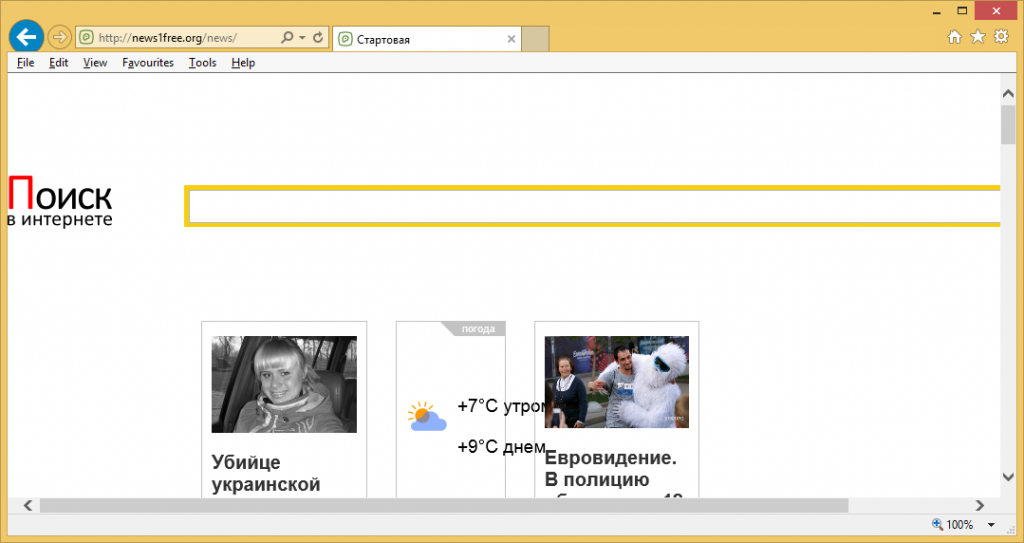
Task: Close the Стартовая tab
Action: click(511, 39)
